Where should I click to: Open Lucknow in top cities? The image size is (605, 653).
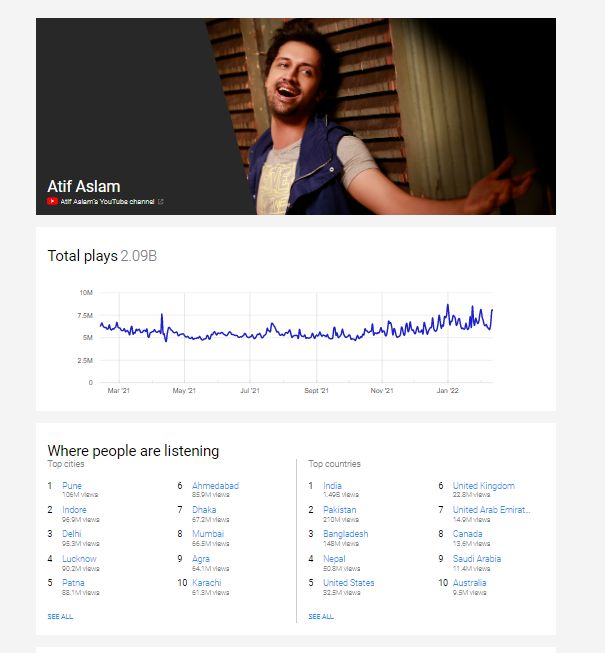(x=79, y=558)
